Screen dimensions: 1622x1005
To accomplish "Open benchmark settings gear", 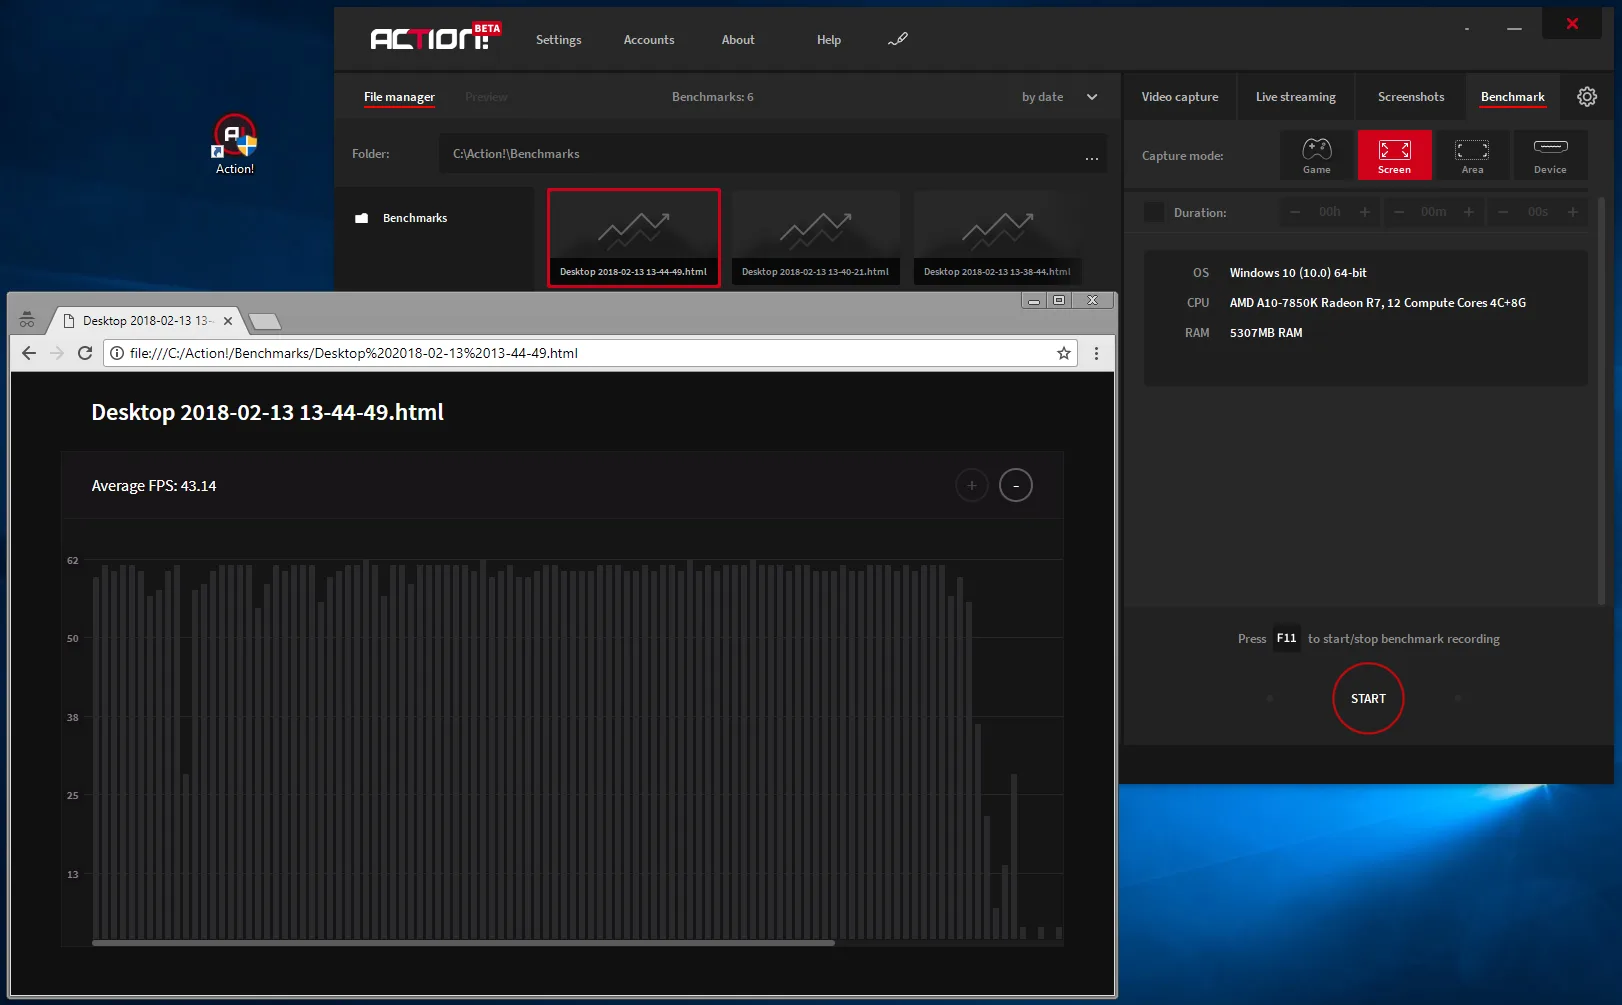I will point(1587,97).
